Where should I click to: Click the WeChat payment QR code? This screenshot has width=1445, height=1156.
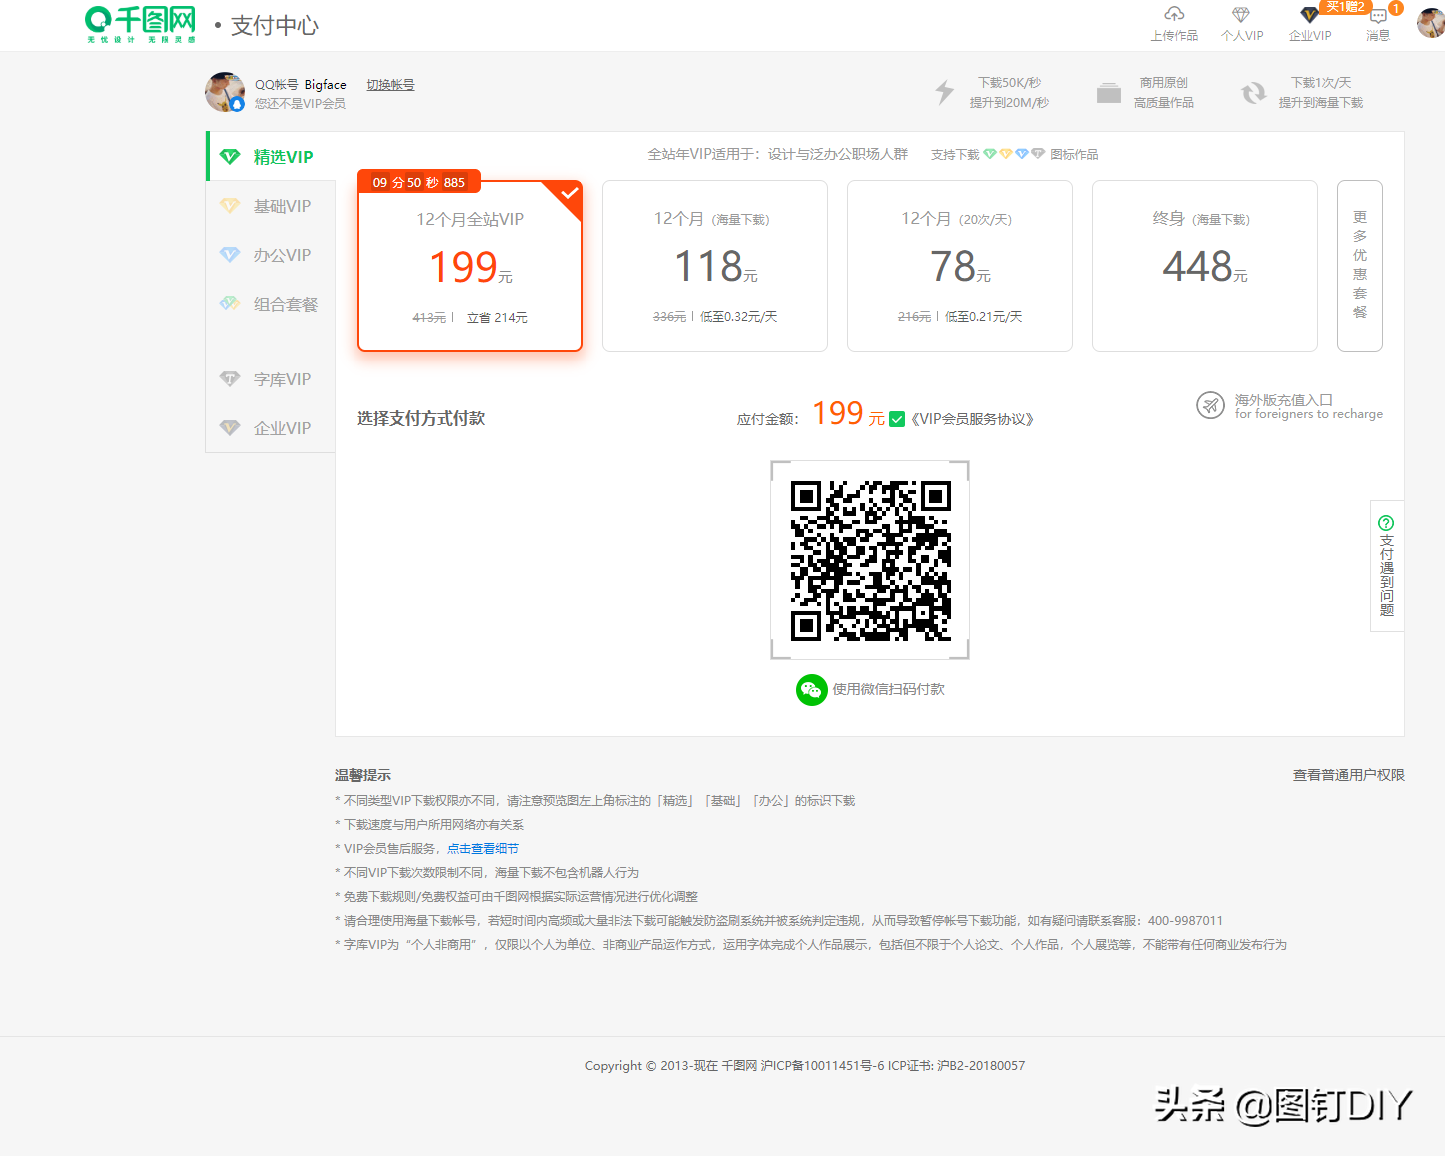click(x=870, y=560)
